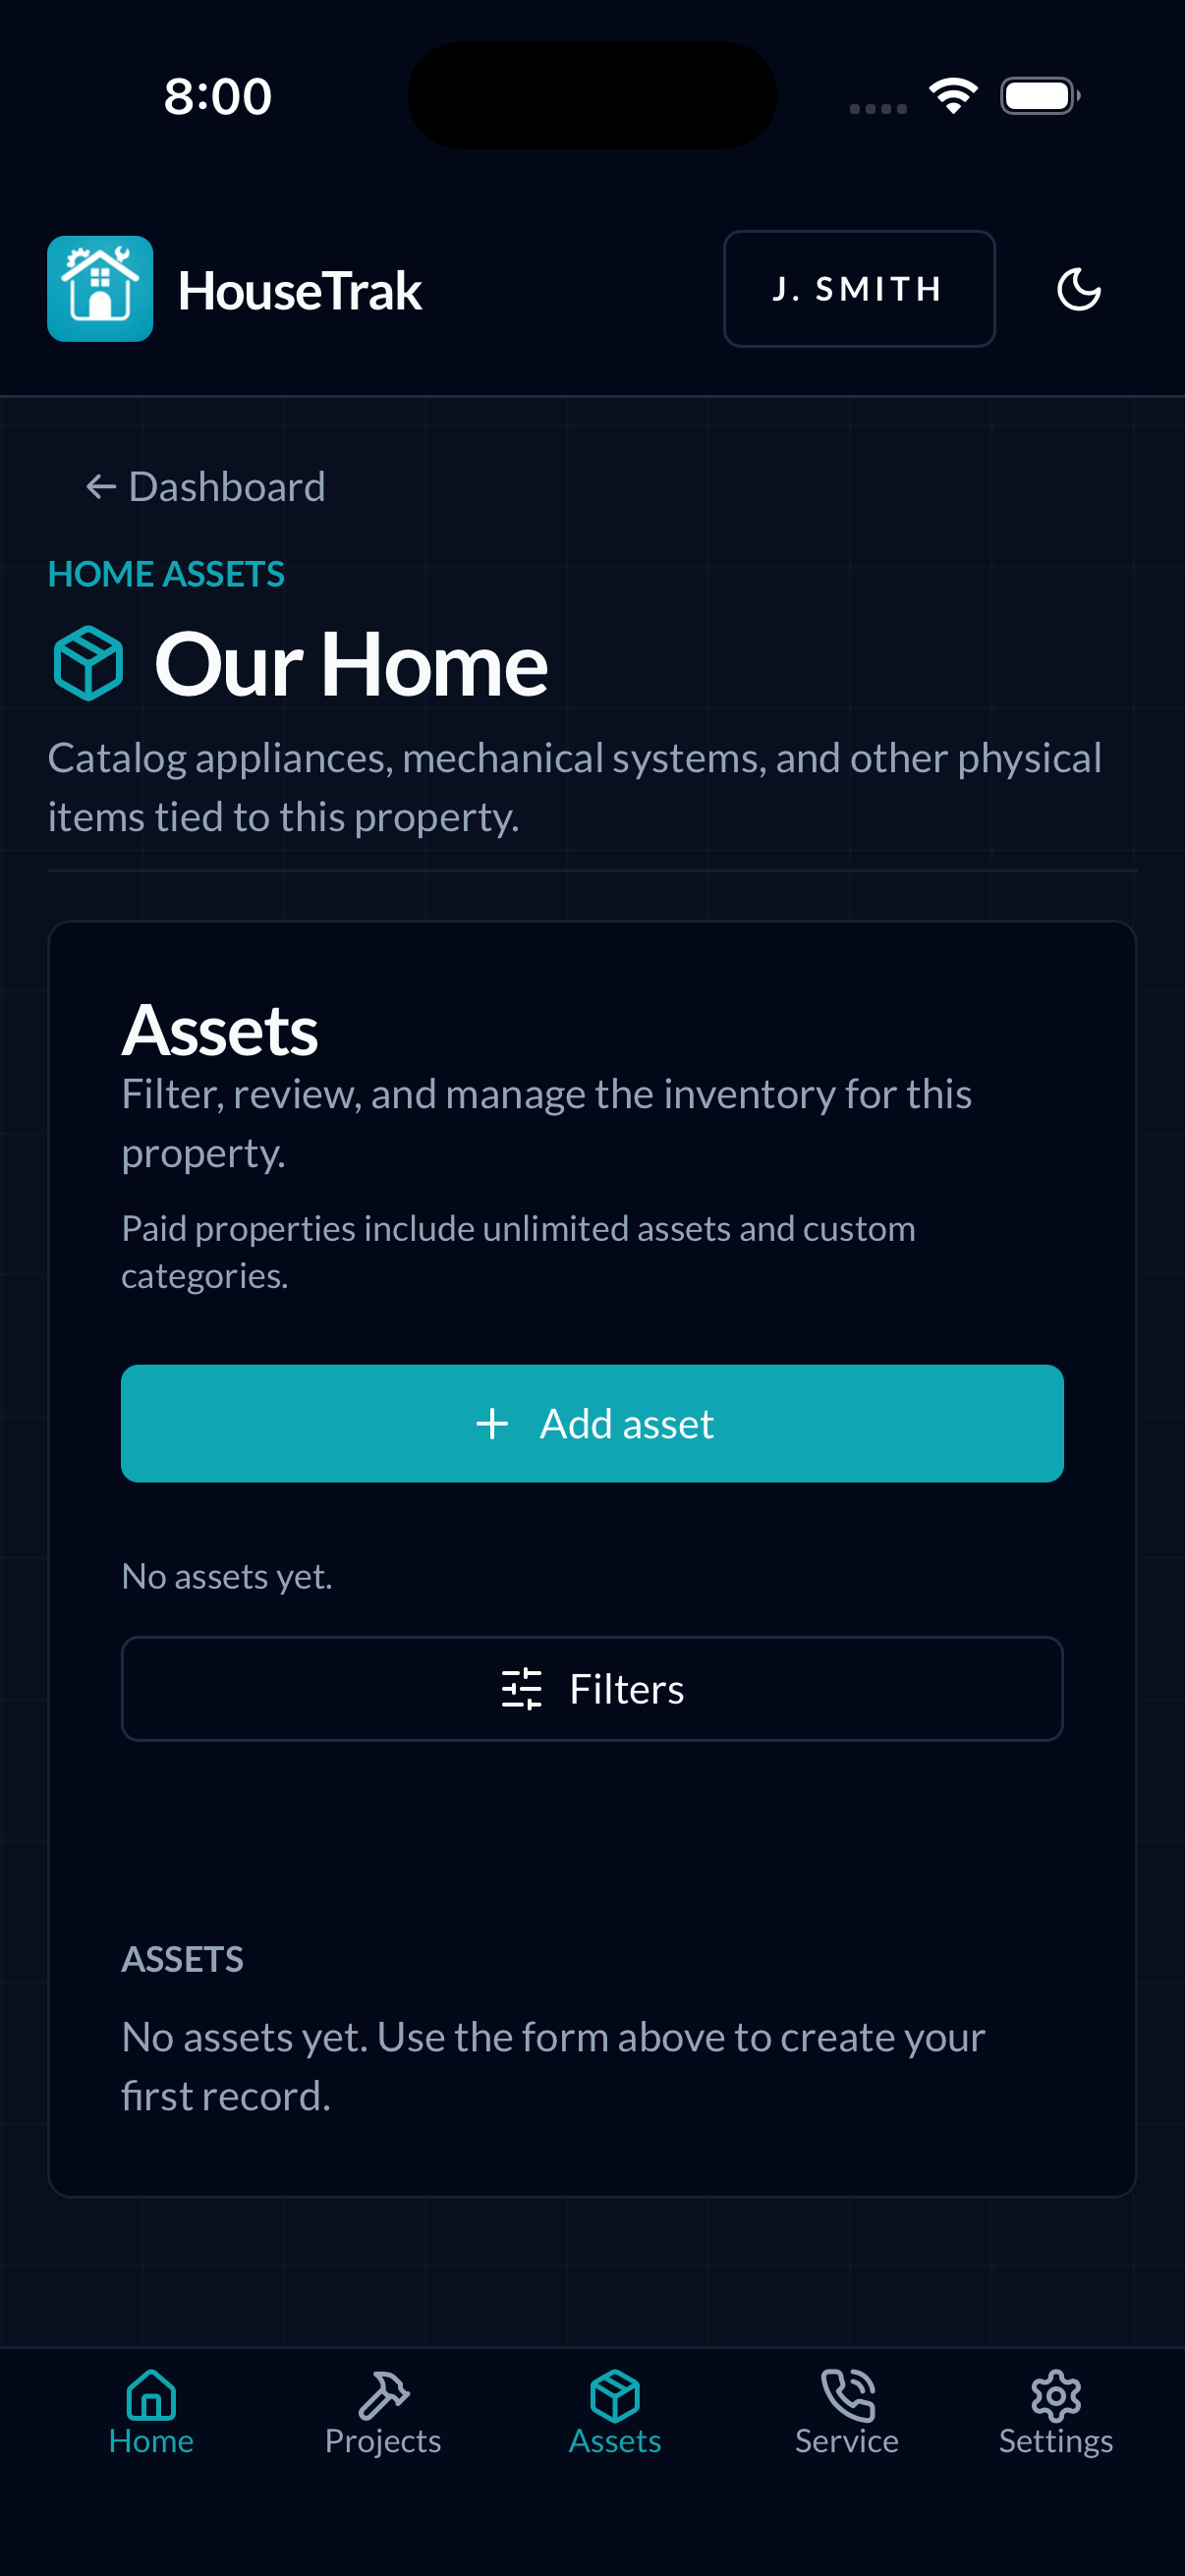
Task: Open the J. SMITH account menu
Action: coord(858,288)
